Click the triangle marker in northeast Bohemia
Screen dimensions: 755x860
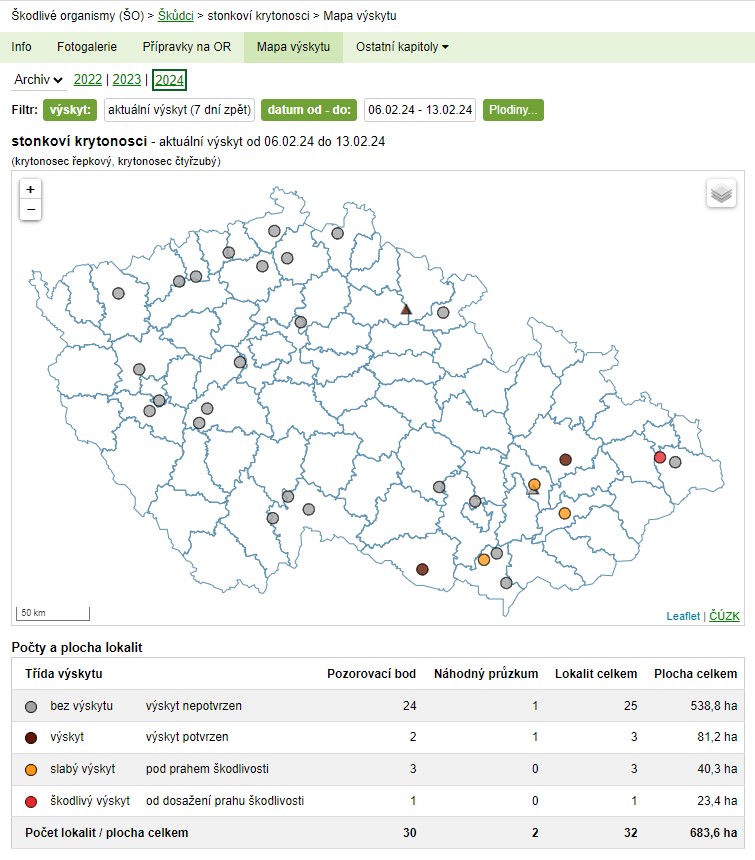point(406,309)
